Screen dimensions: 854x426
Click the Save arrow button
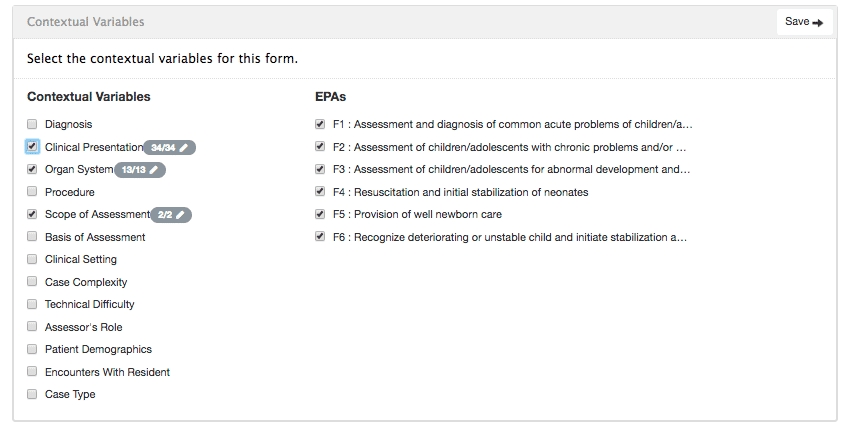click(x=804, y=22)
